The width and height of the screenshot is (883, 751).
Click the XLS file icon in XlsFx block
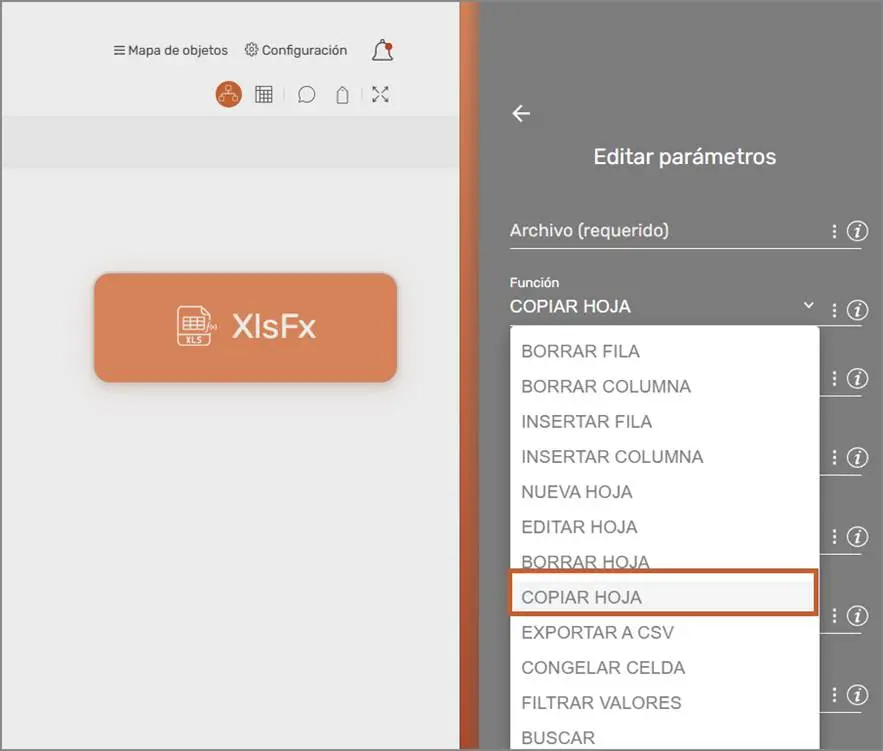pos(196,325)
